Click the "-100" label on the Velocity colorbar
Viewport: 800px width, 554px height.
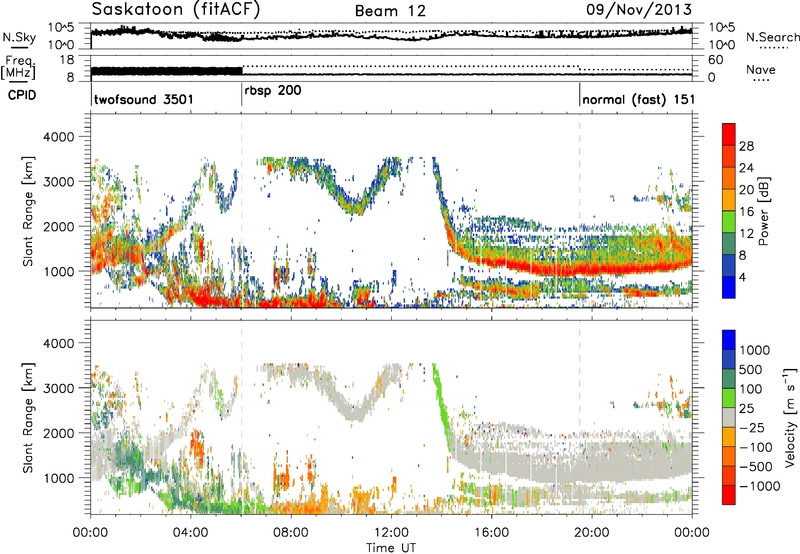tap(756, 447)
